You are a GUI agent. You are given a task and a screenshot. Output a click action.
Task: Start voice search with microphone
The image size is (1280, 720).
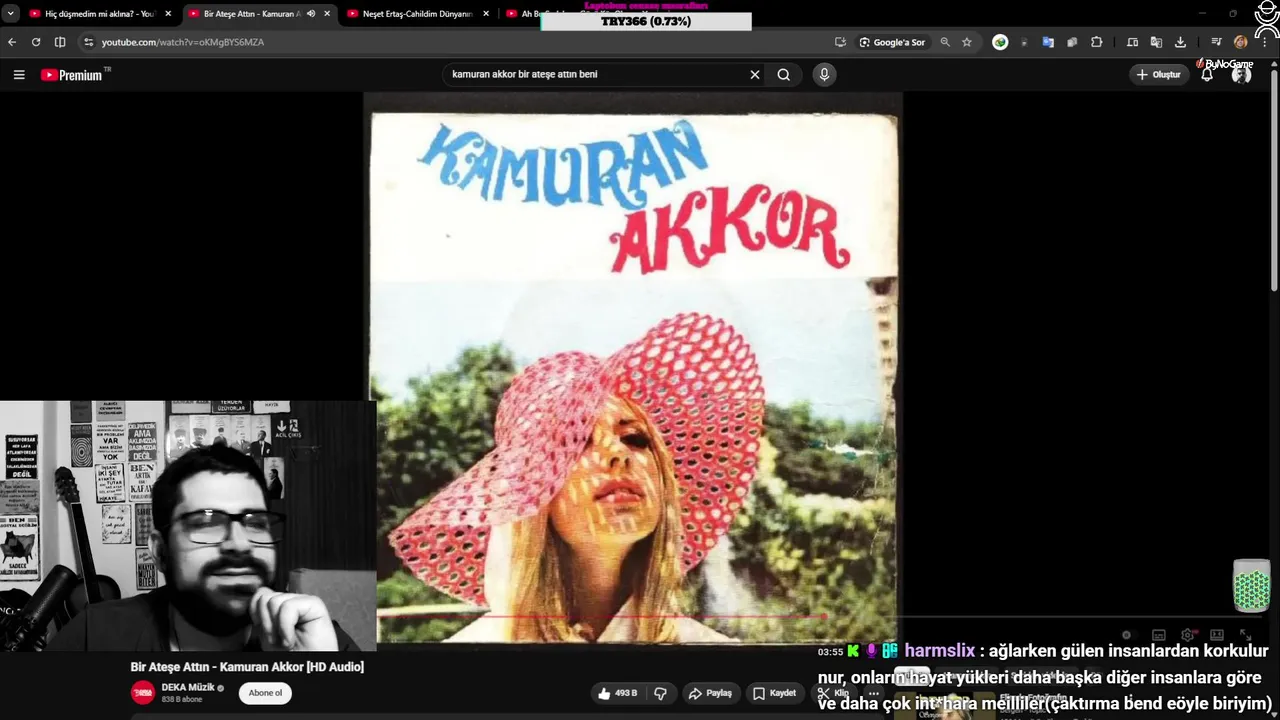click(824, 74)
